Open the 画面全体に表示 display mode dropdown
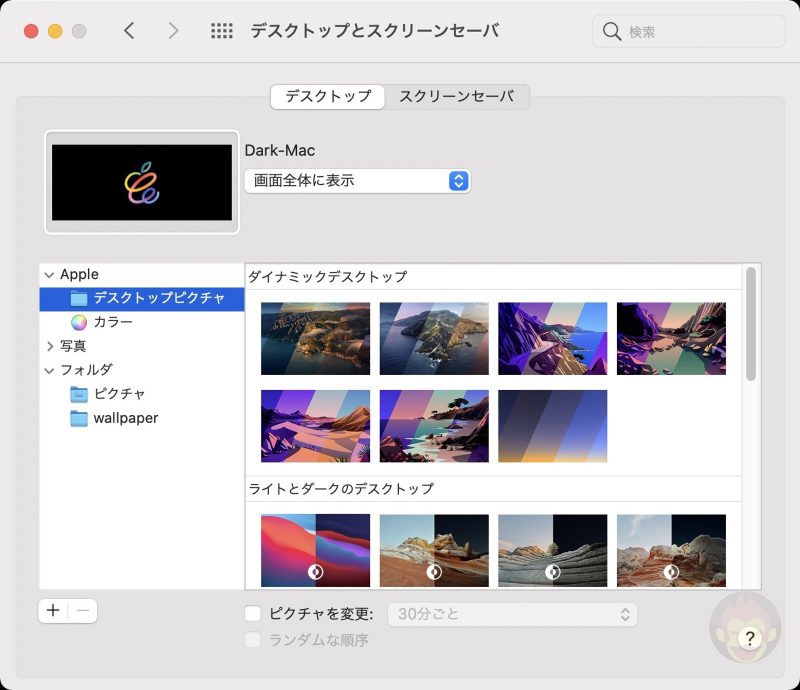800x690 pixels. 357,181
